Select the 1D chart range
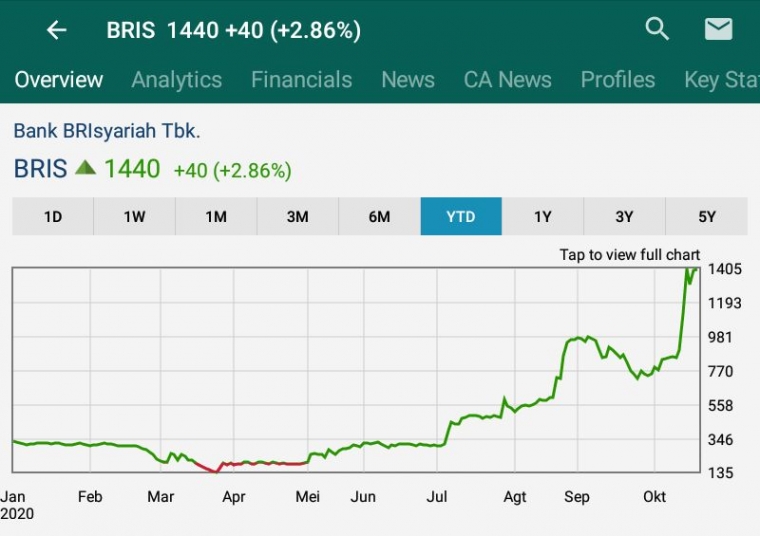The image size is (760, 536). (x=53, y=216)
